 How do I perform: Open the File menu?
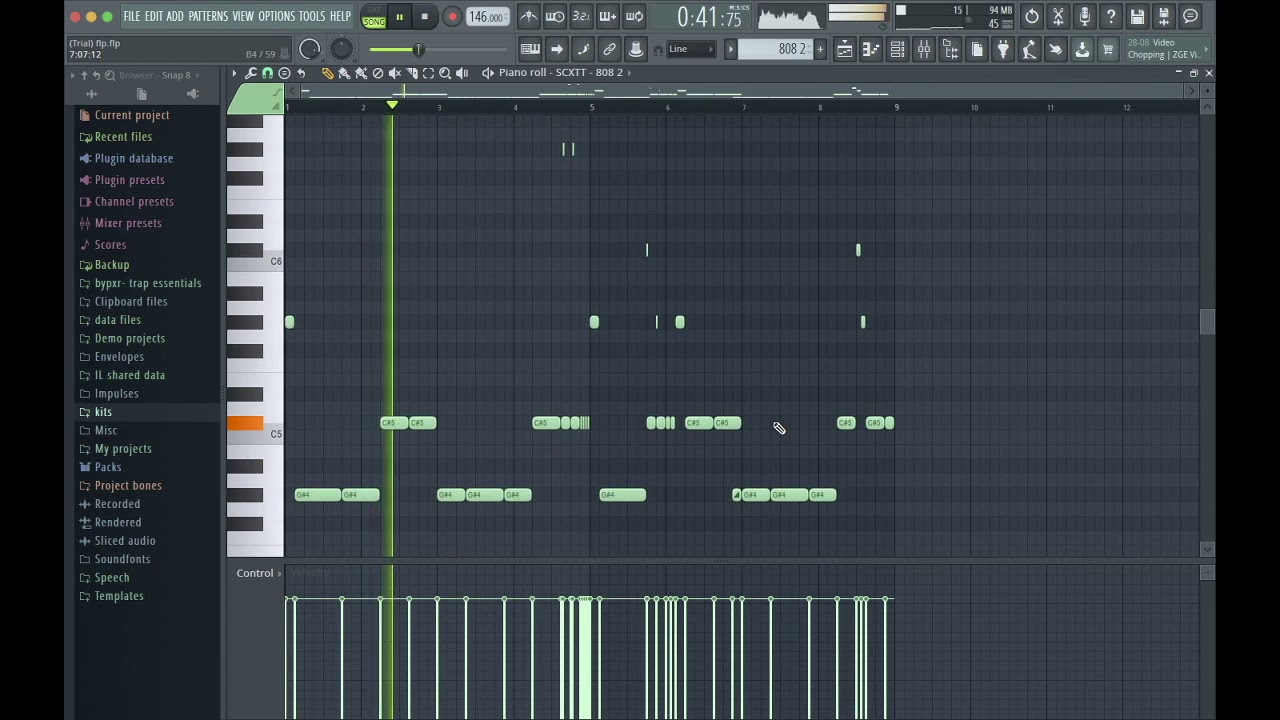pyautogui.click(x=132, y=16)
